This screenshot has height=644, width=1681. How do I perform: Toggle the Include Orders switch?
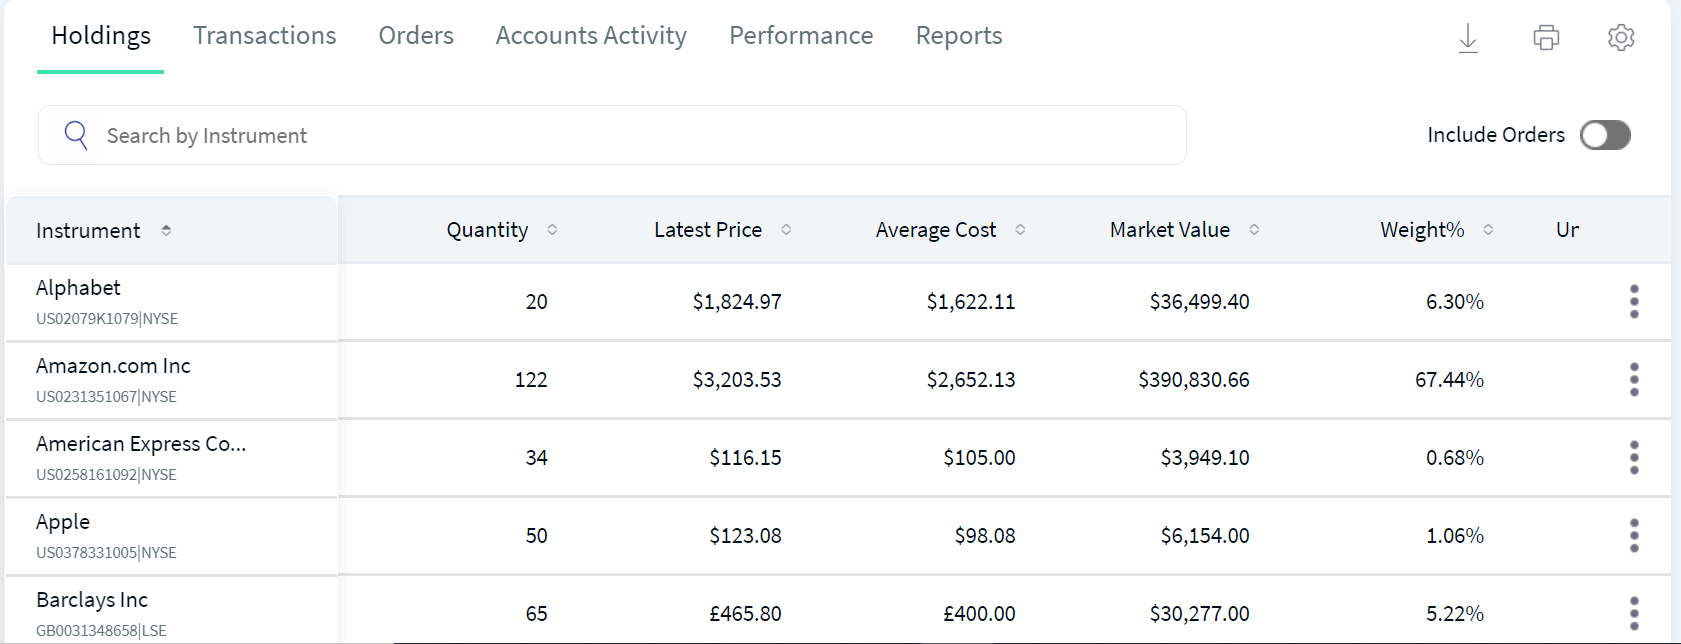coord(1605,135)
